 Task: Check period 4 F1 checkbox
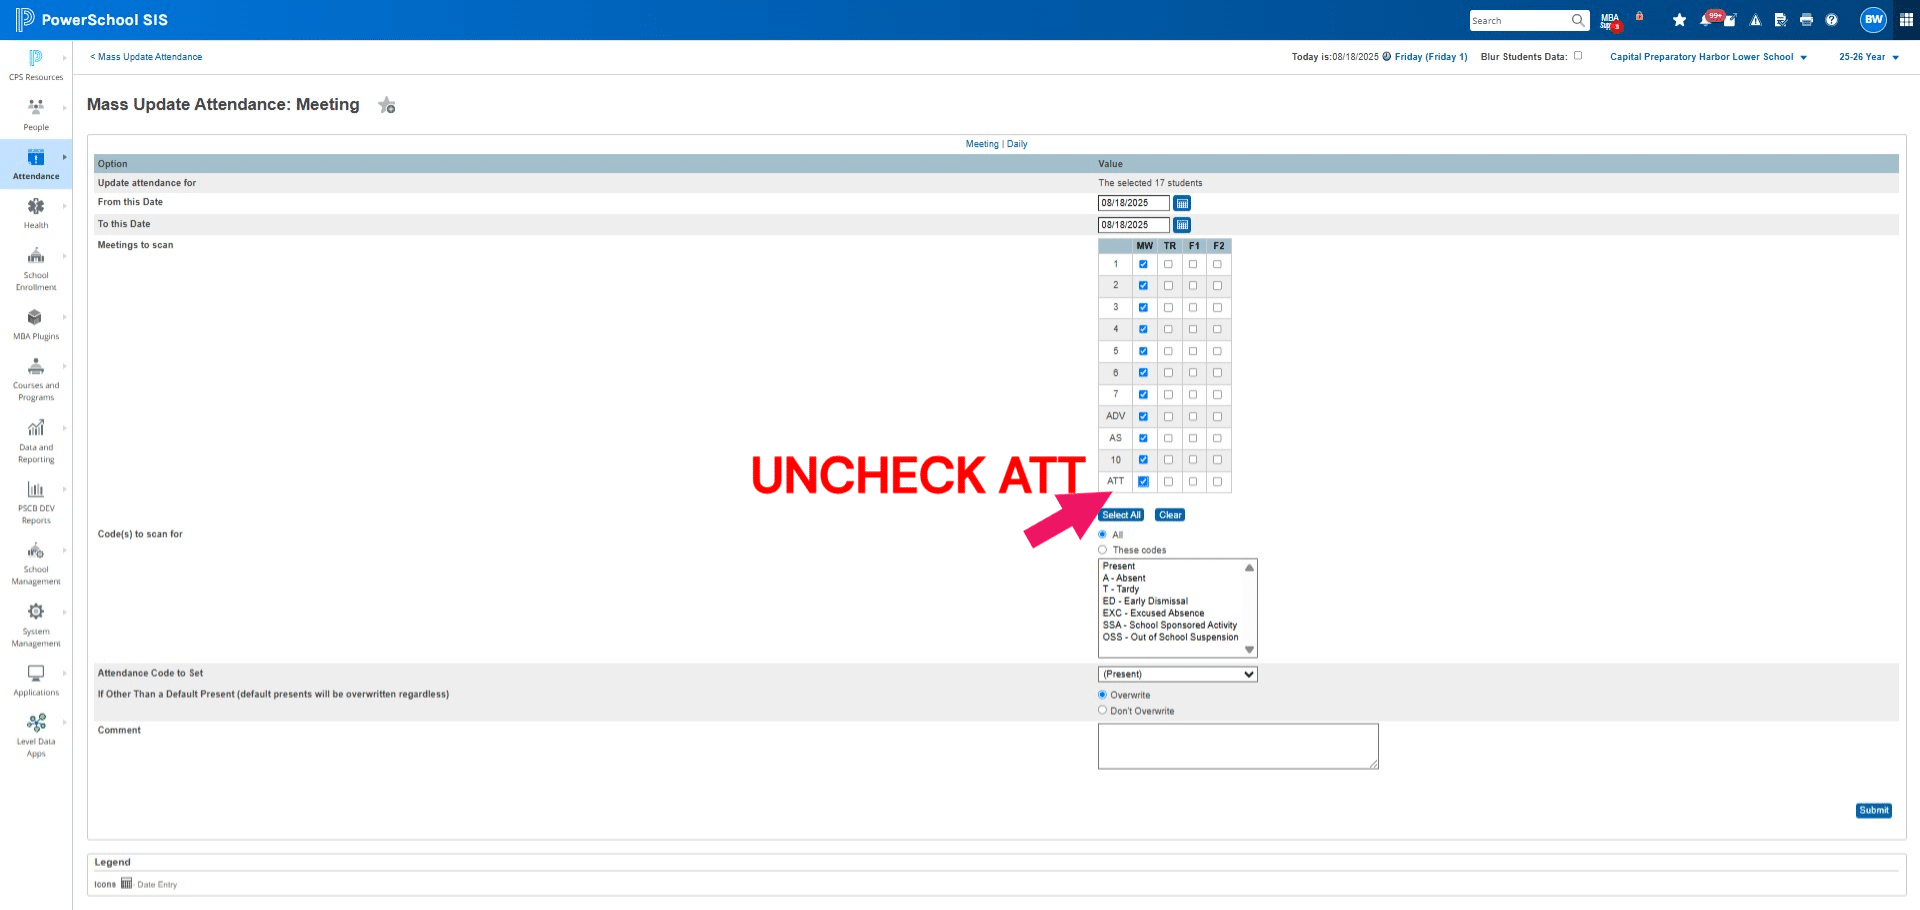(1193, 329)
